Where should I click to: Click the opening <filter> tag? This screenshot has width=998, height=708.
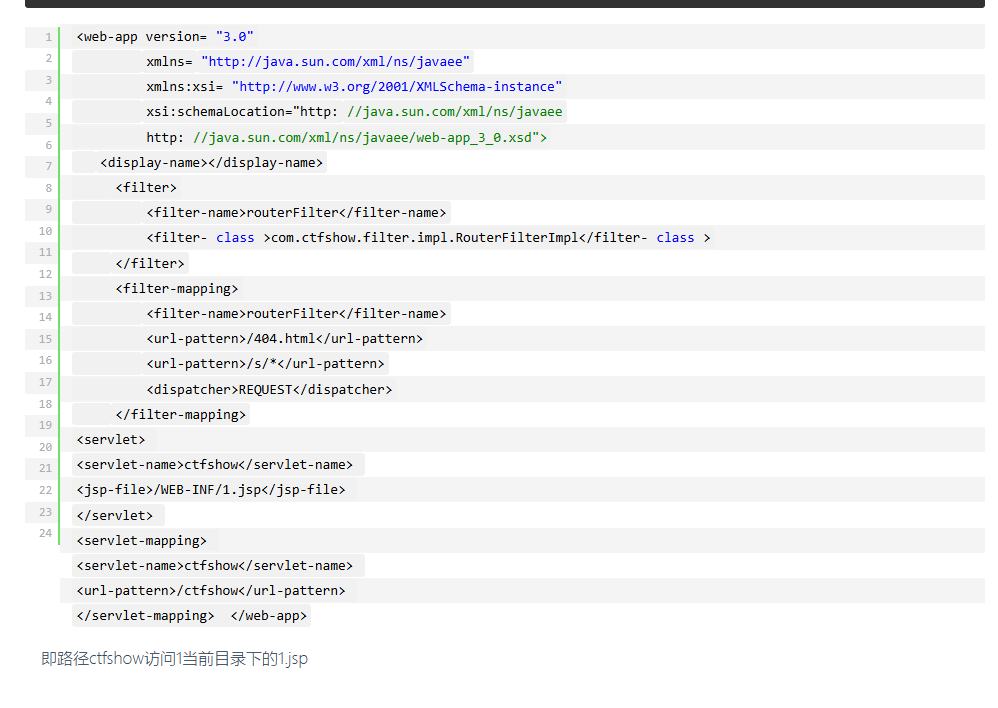tap(146, 188)
